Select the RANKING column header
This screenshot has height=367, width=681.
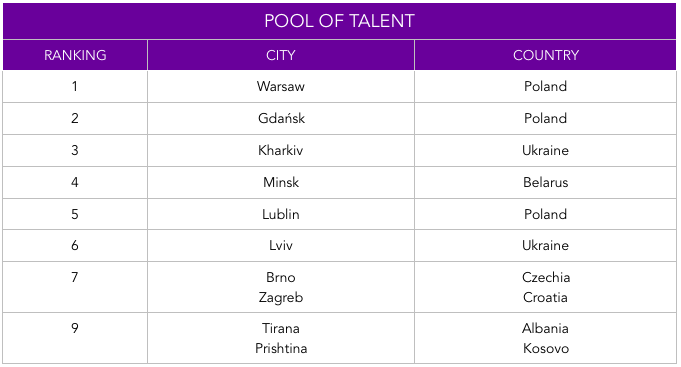click(75, 55)
